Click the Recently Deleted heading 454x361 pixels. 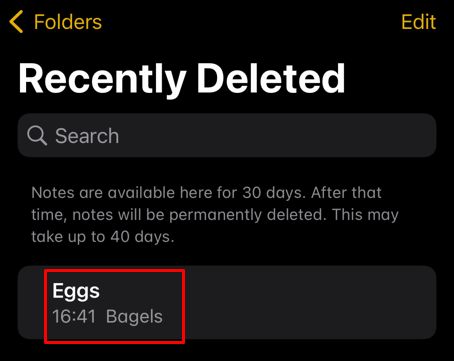[182, 79]
